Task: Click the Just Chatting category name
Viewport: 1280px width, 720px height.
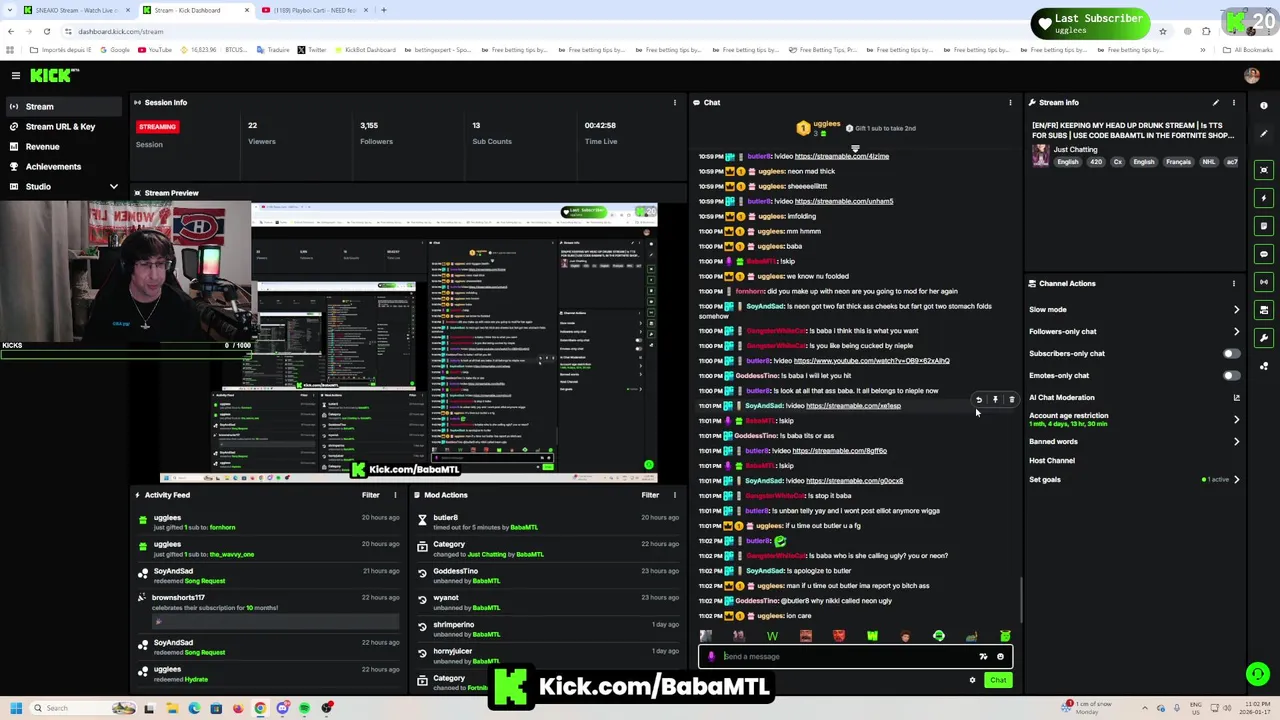Action: 1075,150
